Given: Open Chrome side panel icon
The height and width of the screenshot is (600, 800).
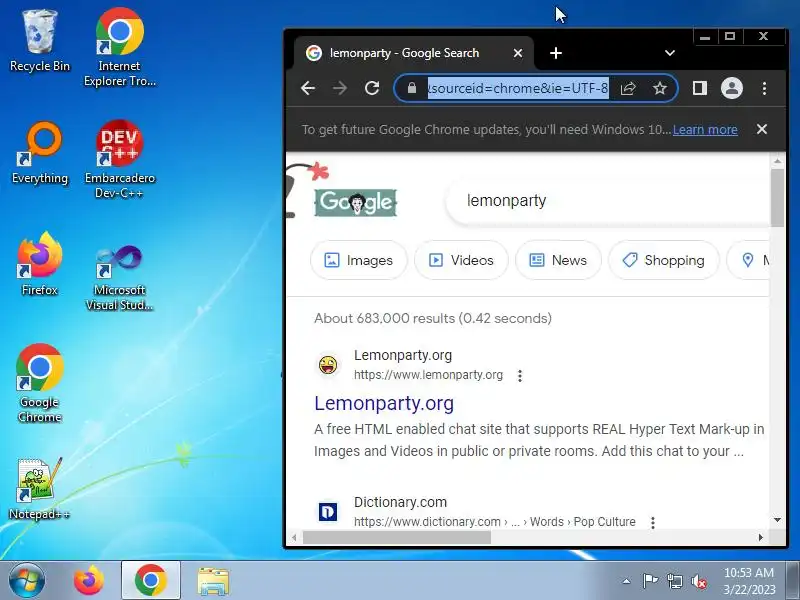Looking at the screenshot, I should pyautogui.click(x=699, y=88).
